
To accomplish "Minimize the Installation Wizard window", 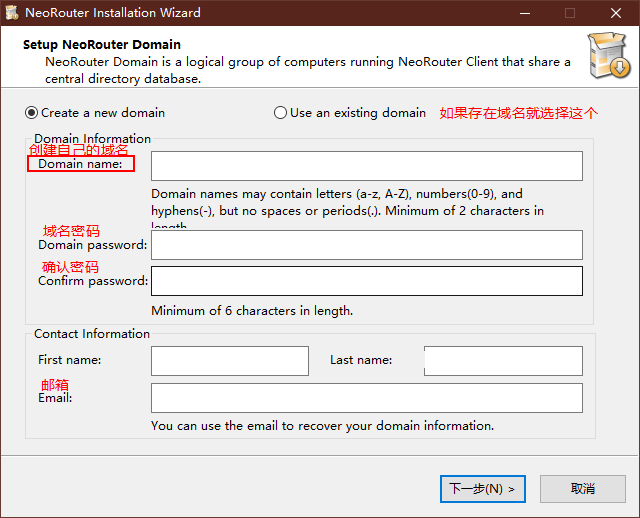I will [525, 13].
